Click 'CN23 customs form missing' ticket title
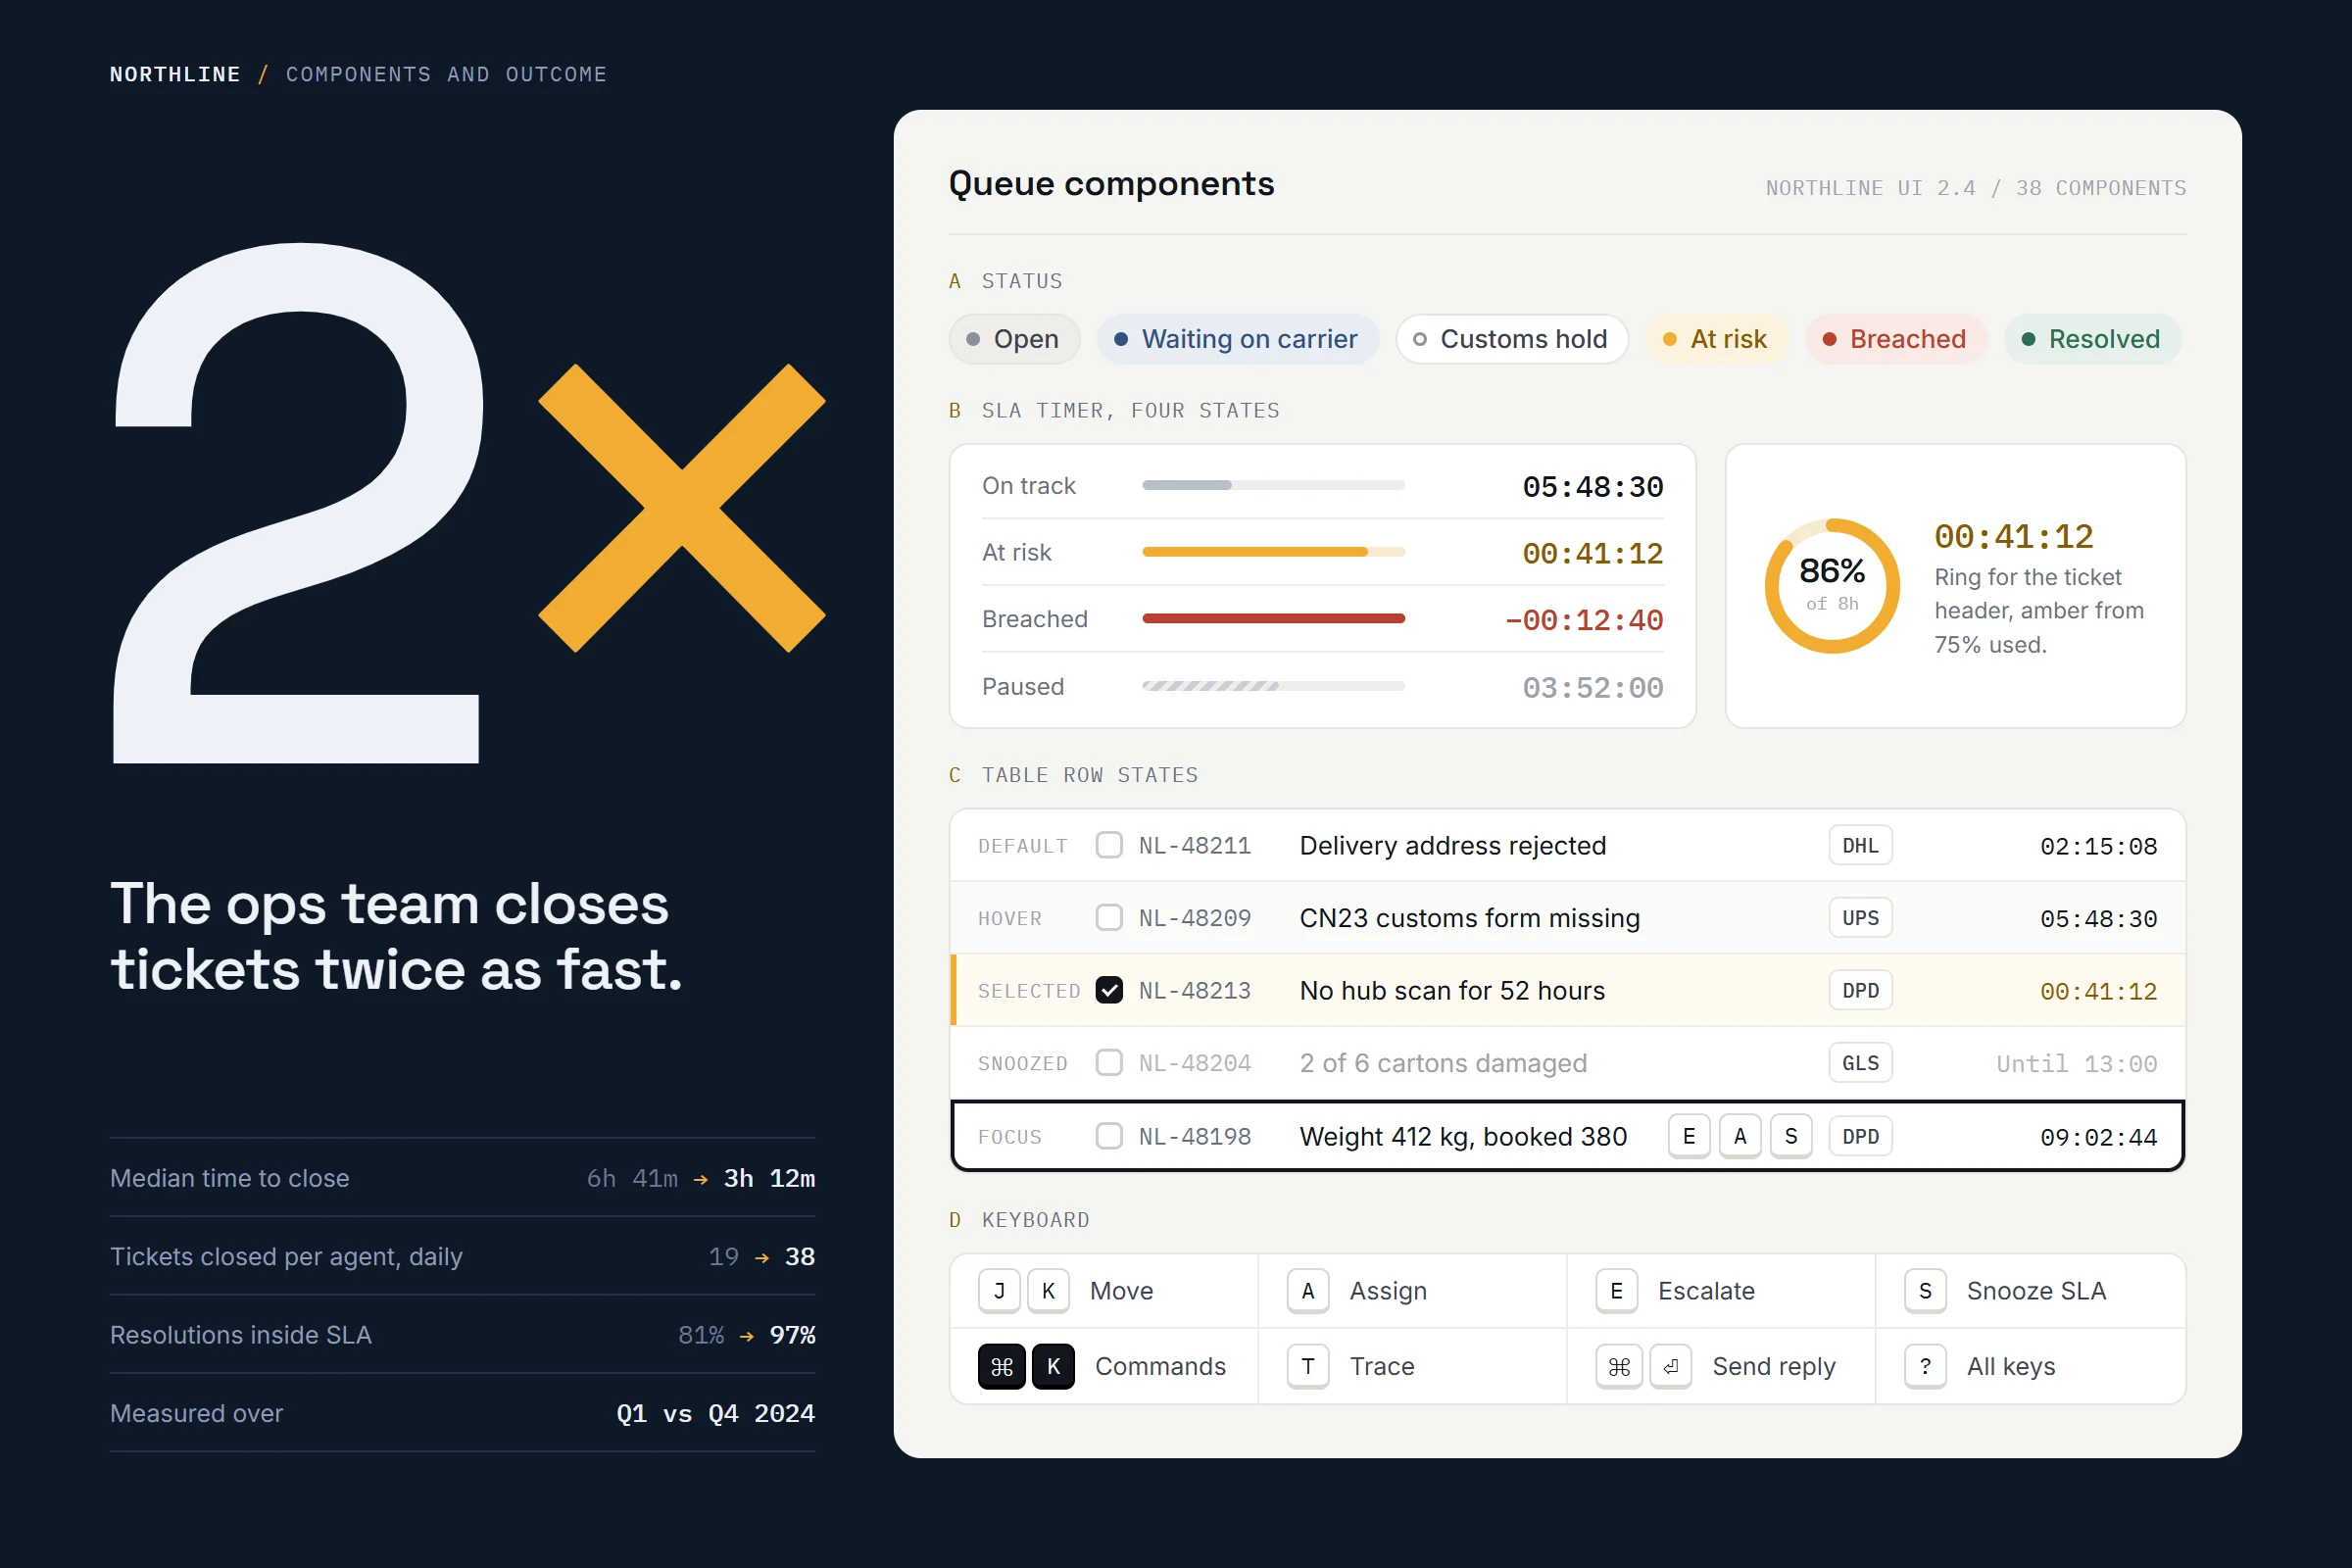The image size is (2352, 1568). (x=1469, y=917)
